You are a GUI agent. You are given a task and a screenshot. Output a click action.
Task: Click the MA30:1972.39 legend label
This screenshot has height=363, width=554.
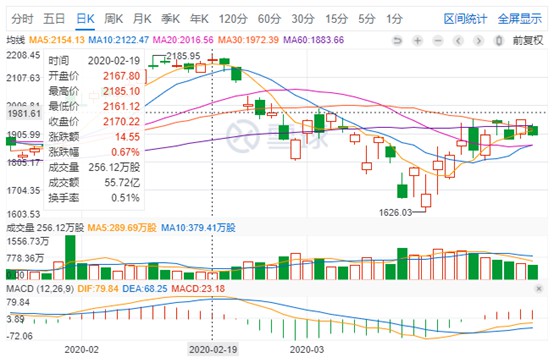click(x=248, y=40)
